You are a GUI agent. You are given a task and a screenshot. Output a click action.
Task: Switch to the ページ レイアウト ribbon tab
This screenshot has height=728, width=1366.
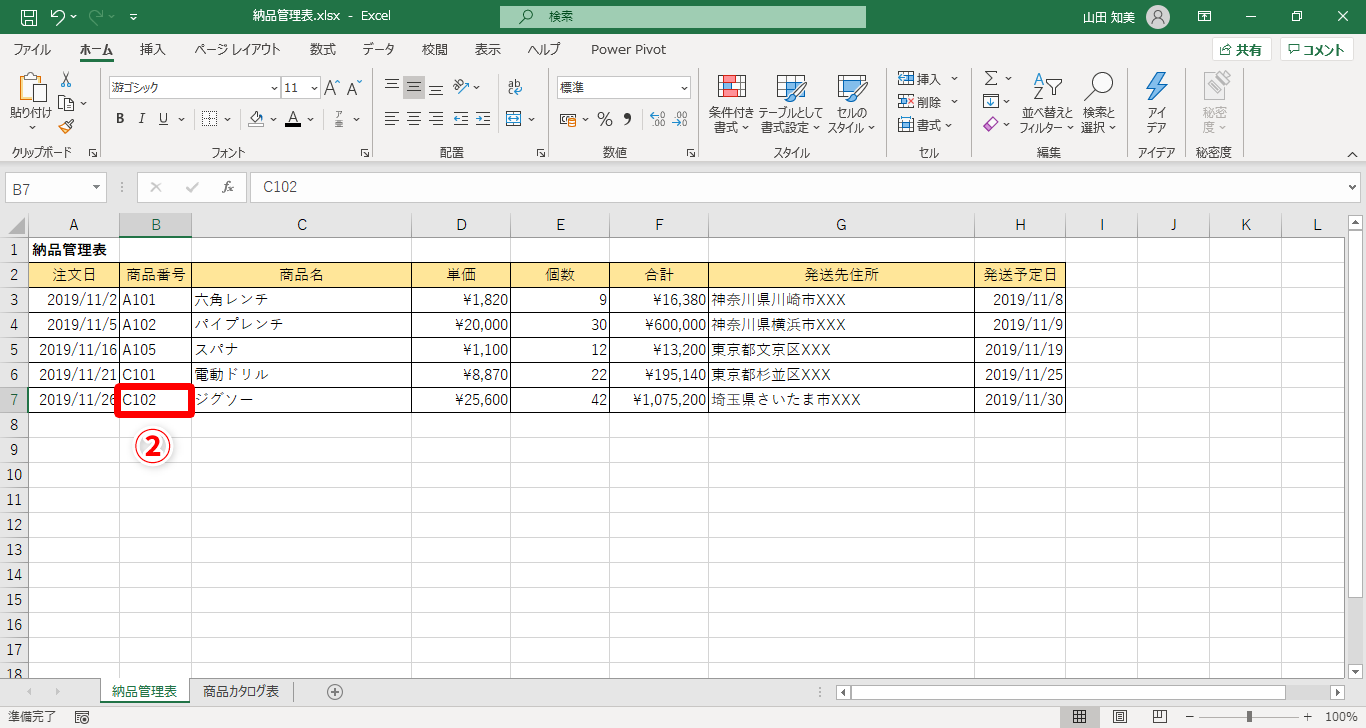238,49
